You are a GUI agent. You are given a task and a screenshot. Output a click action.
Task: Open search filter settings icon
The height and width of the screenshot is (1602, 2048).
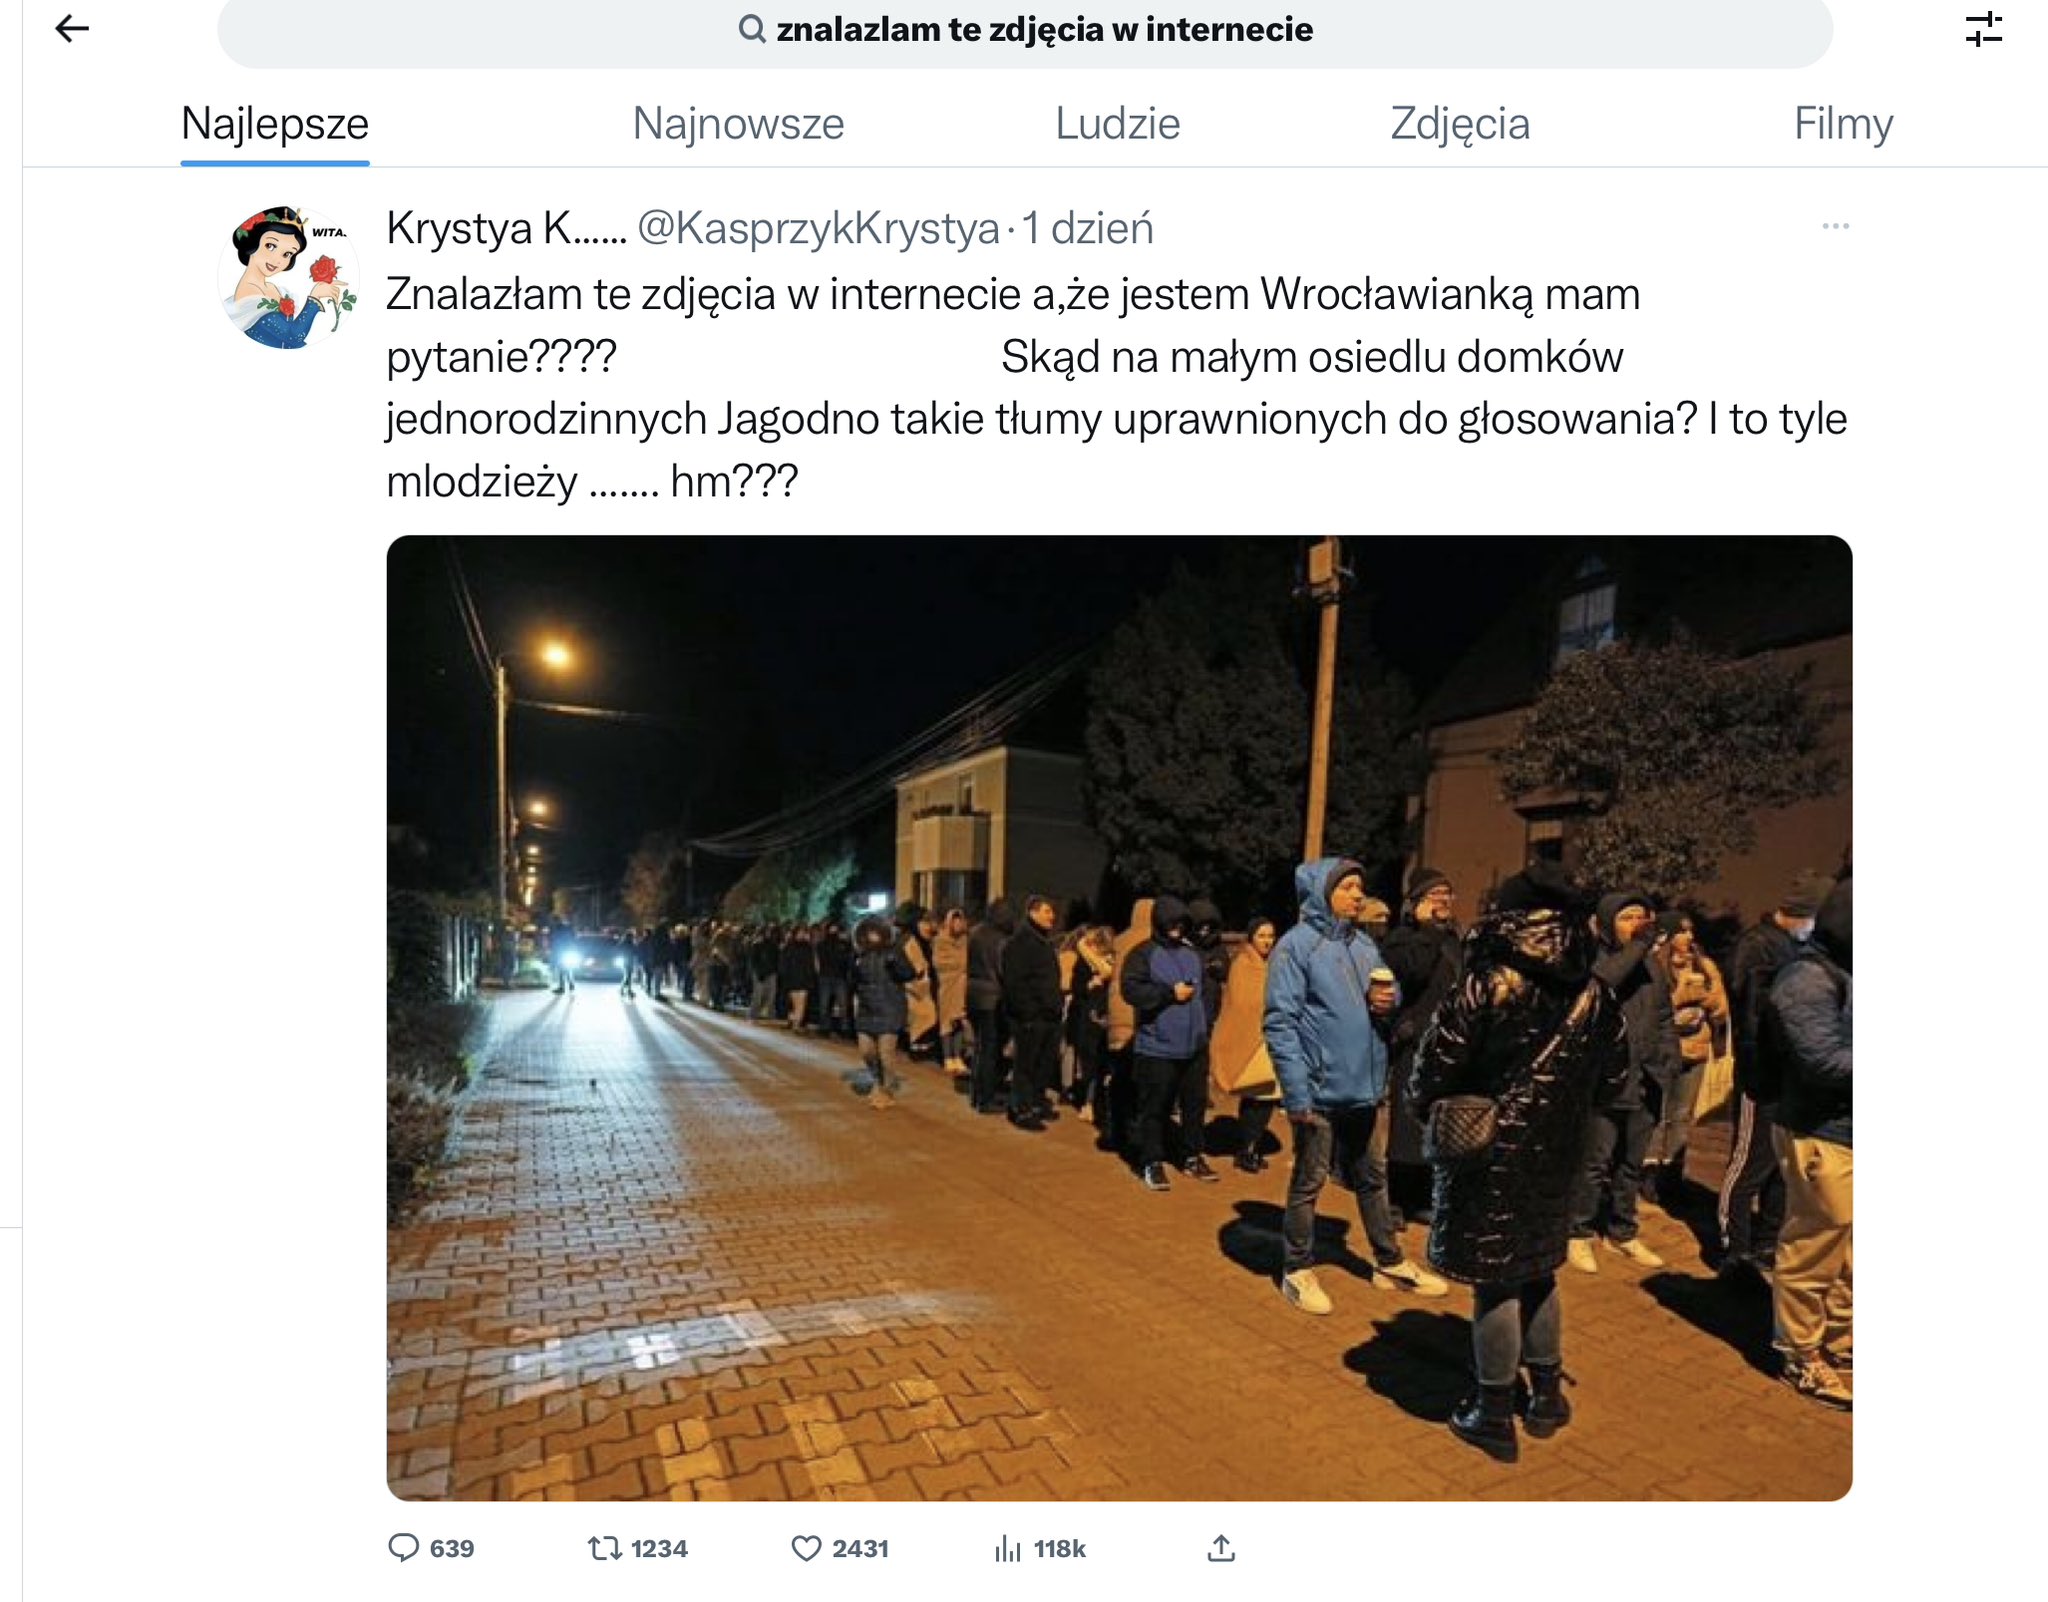tap(1983, 29)
